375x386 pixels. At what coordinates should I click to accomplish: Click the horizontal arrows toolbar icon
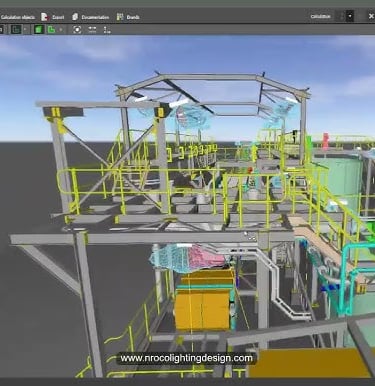click(92, 30)
